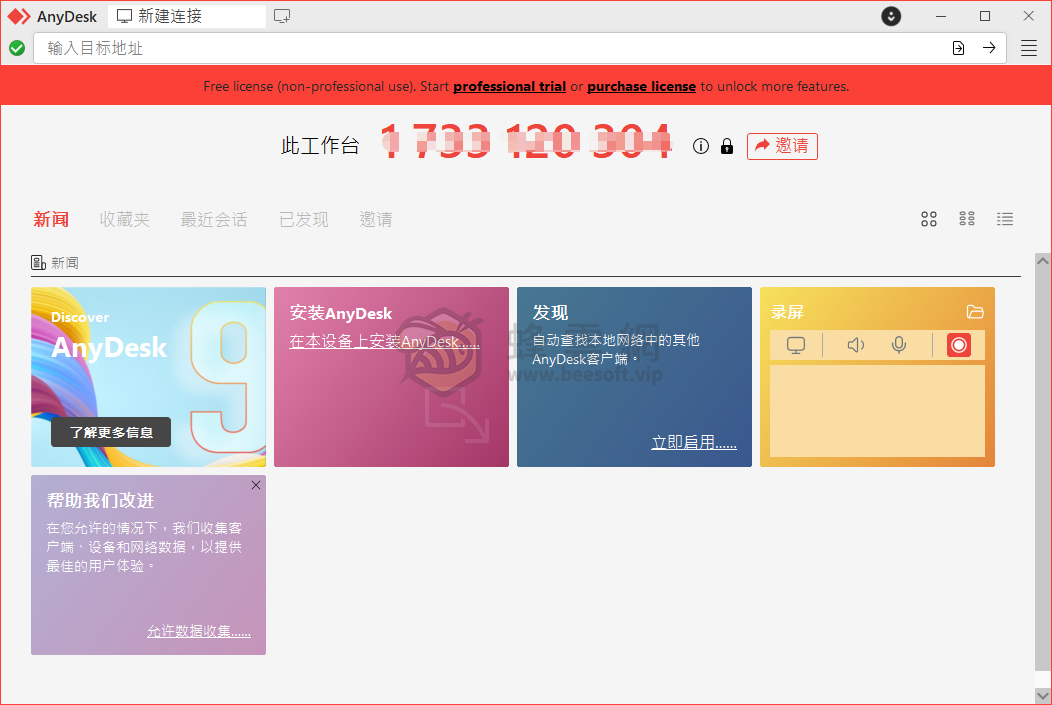Toggle speaker audio in recording card
Image resolution: width=1052 pixels, height=705 pixels.
pos(855,345)
